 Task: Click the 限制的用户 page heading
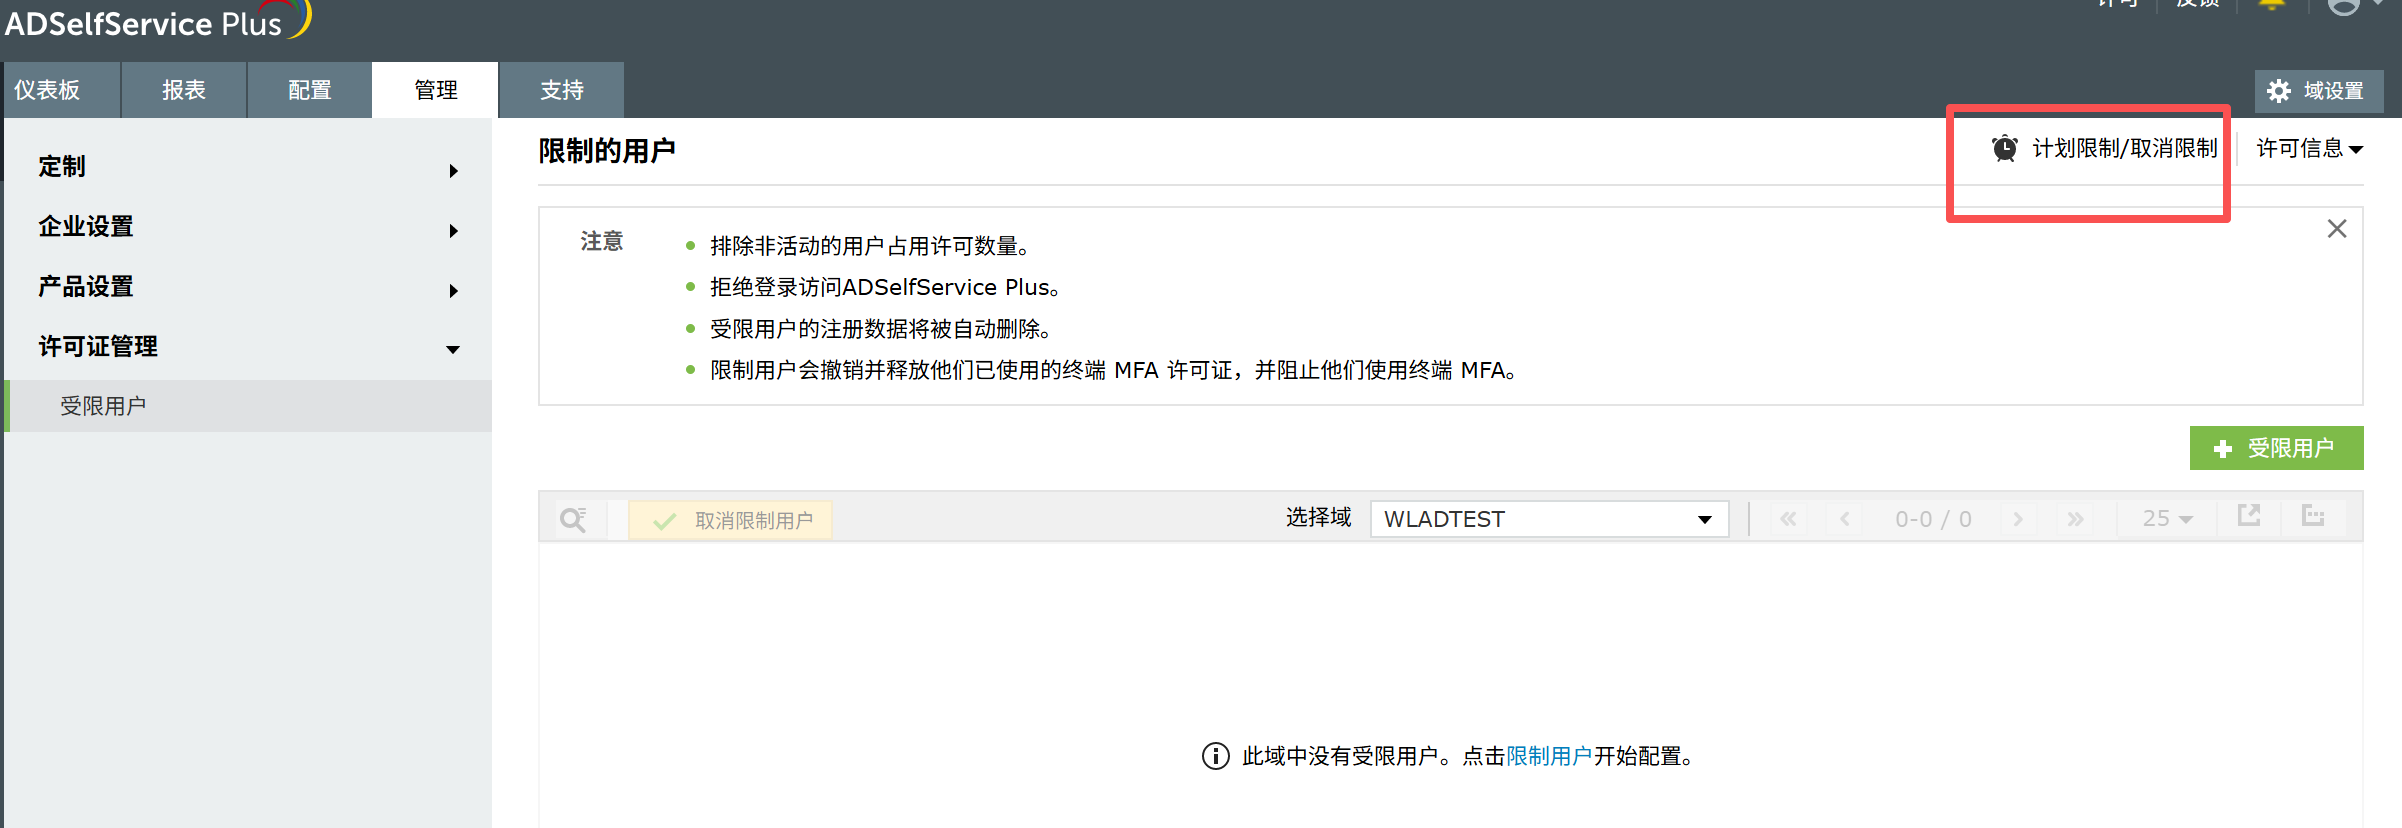[x=607, y=151]
